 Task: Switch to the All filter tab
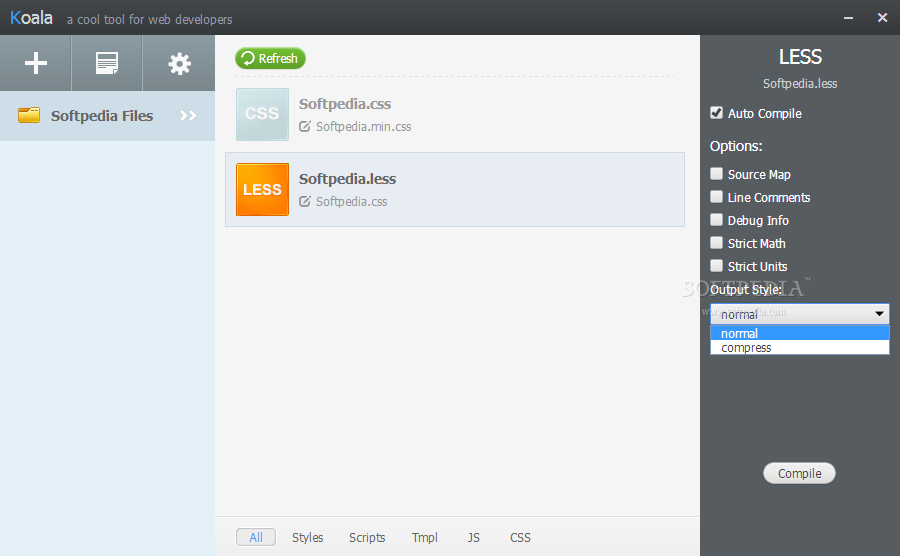click(x=256, y=538)
